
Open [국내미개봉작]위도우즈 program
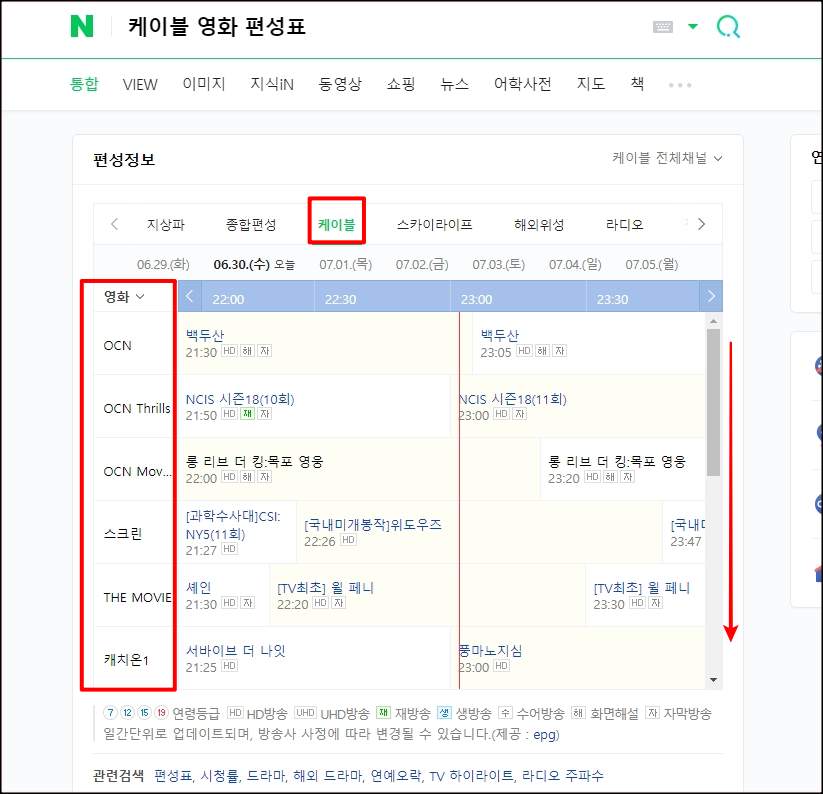coord(373,524)
